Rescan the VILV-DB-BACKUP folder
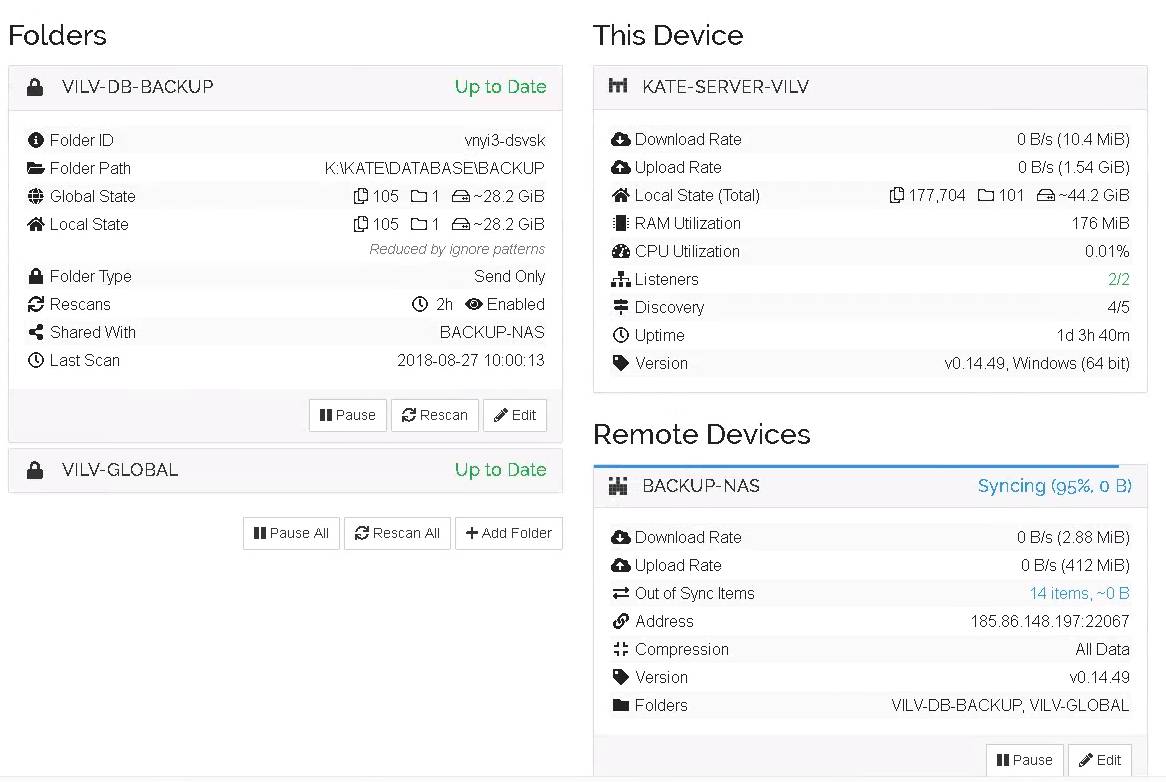Image resolution: width=1166 pixels, height=782 pixels. pyautogui.click(x=434, y=415)
